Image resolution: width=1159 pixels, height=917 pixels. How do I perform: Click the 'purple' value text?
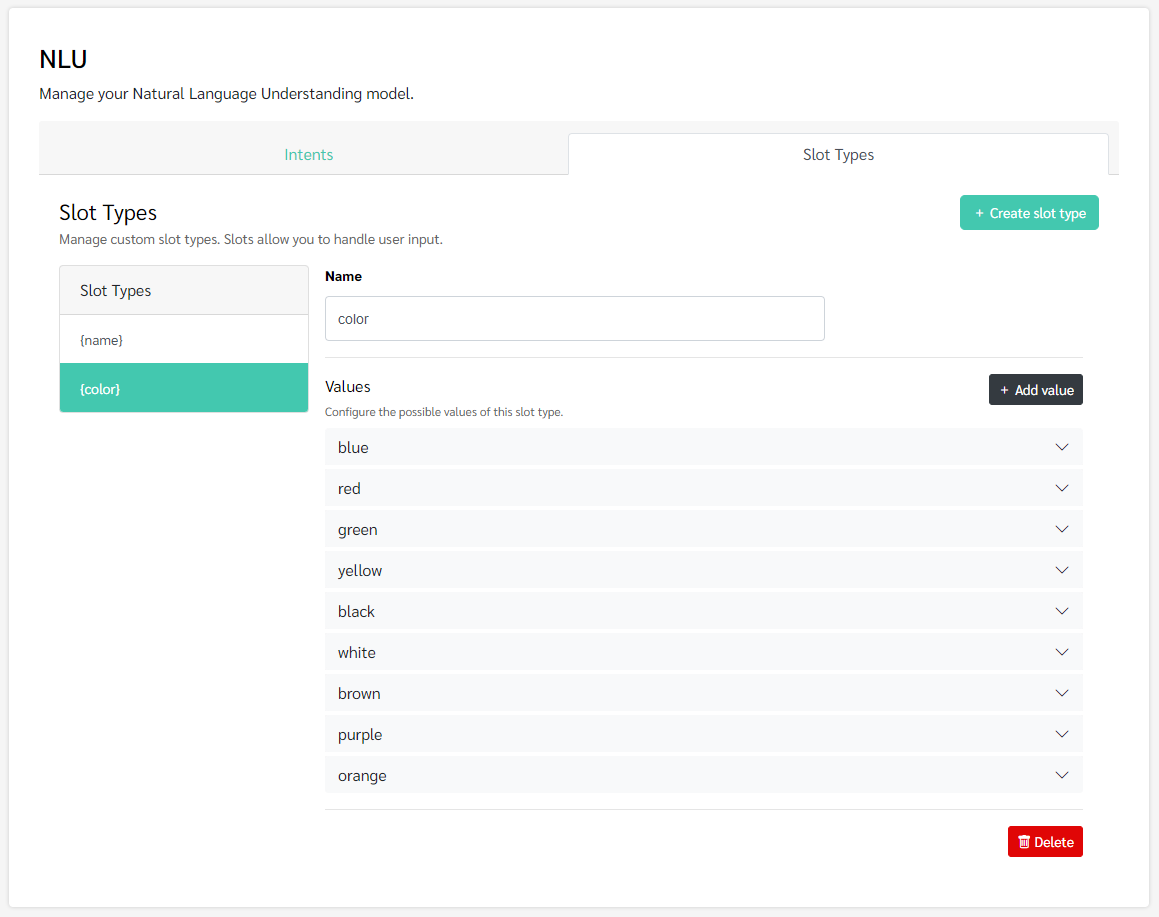360,734
